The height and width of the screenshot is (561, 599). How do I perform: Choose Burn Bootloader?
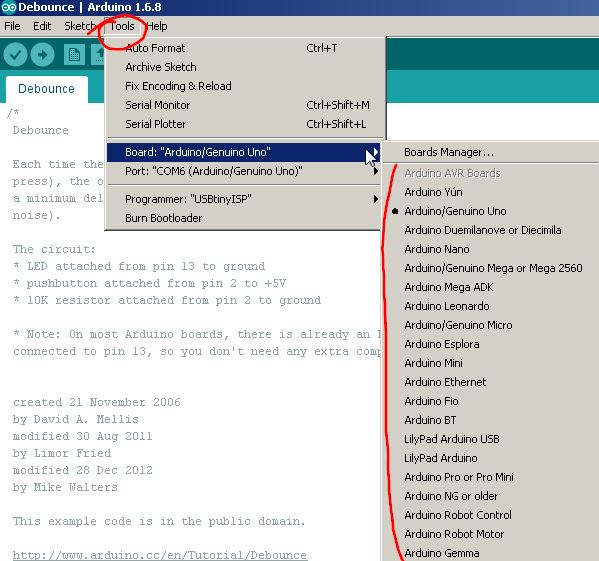coord(244,218)
